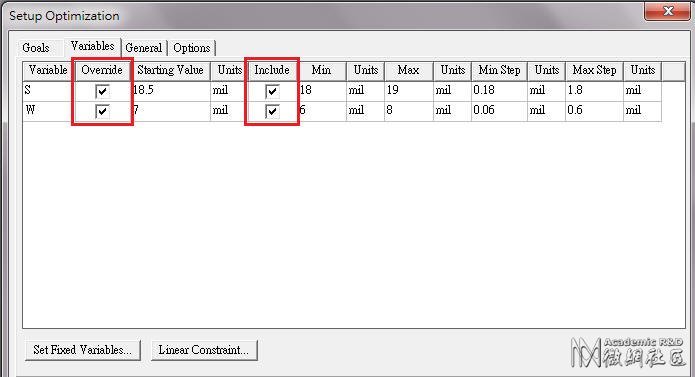The image size is (695, 377).
Task: Select Starting Value 18.5 cell for S
Action: click(171, 91)
